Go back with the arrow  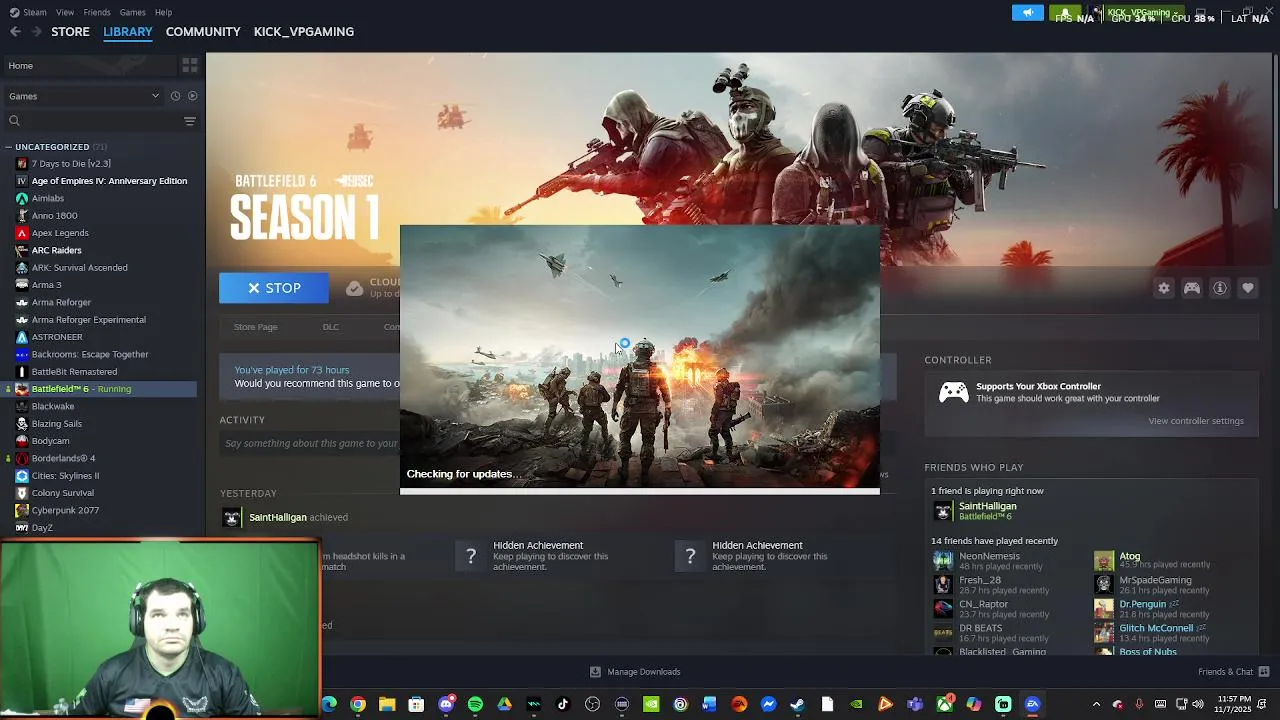pos(15,32)
